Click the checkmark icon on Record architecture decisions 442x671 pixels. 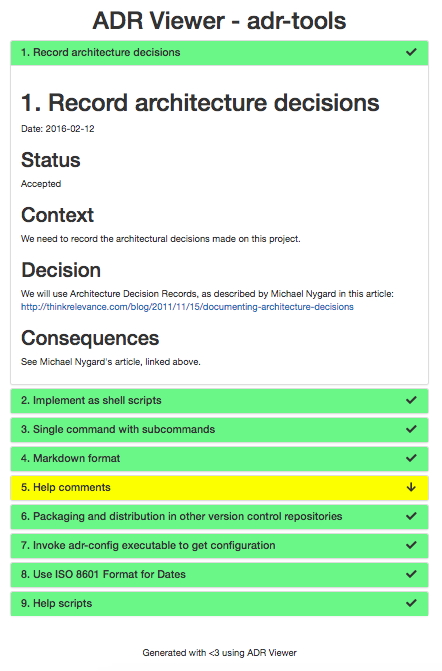tap(411, 52)
